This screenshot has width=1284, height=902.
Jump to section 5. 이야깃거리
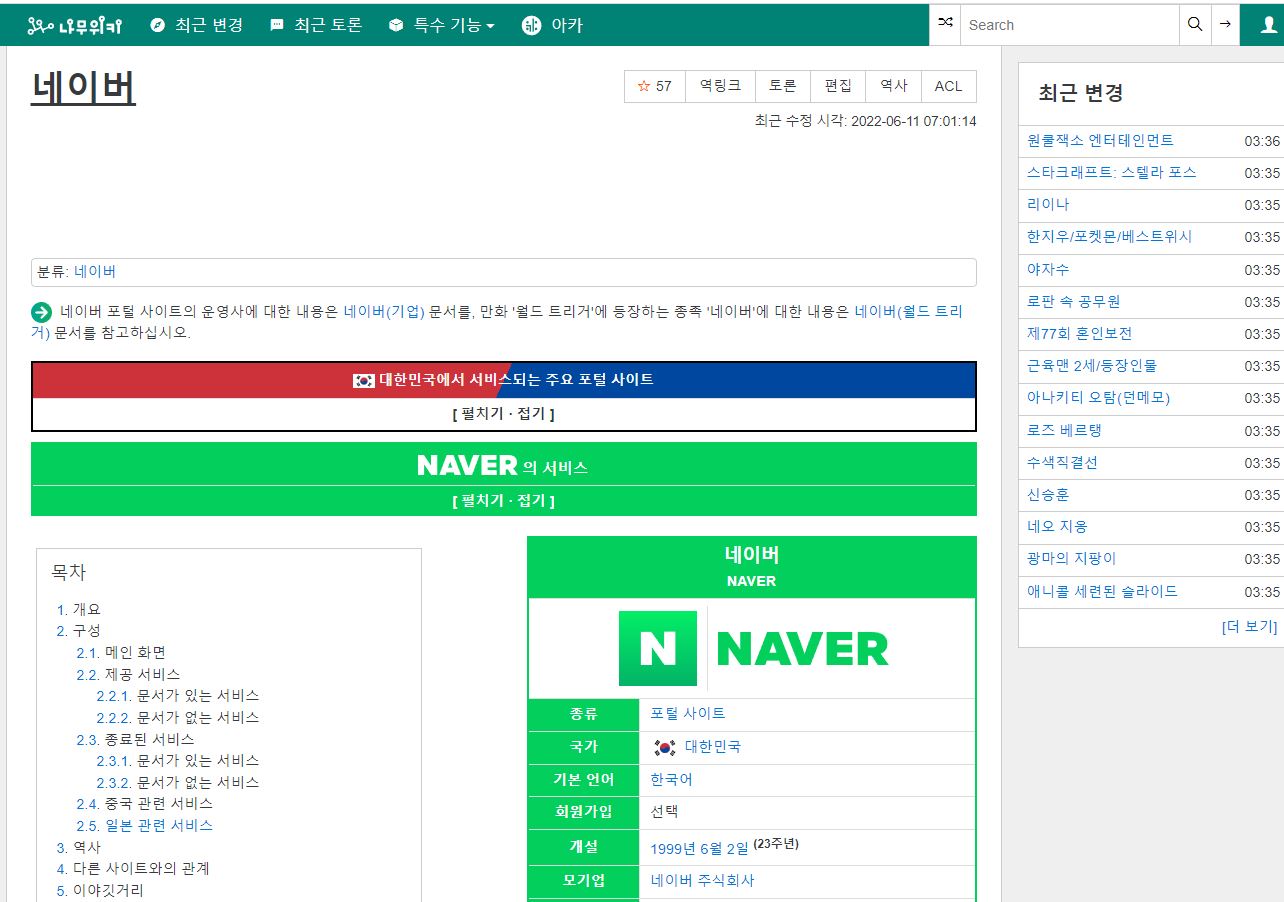100,890
